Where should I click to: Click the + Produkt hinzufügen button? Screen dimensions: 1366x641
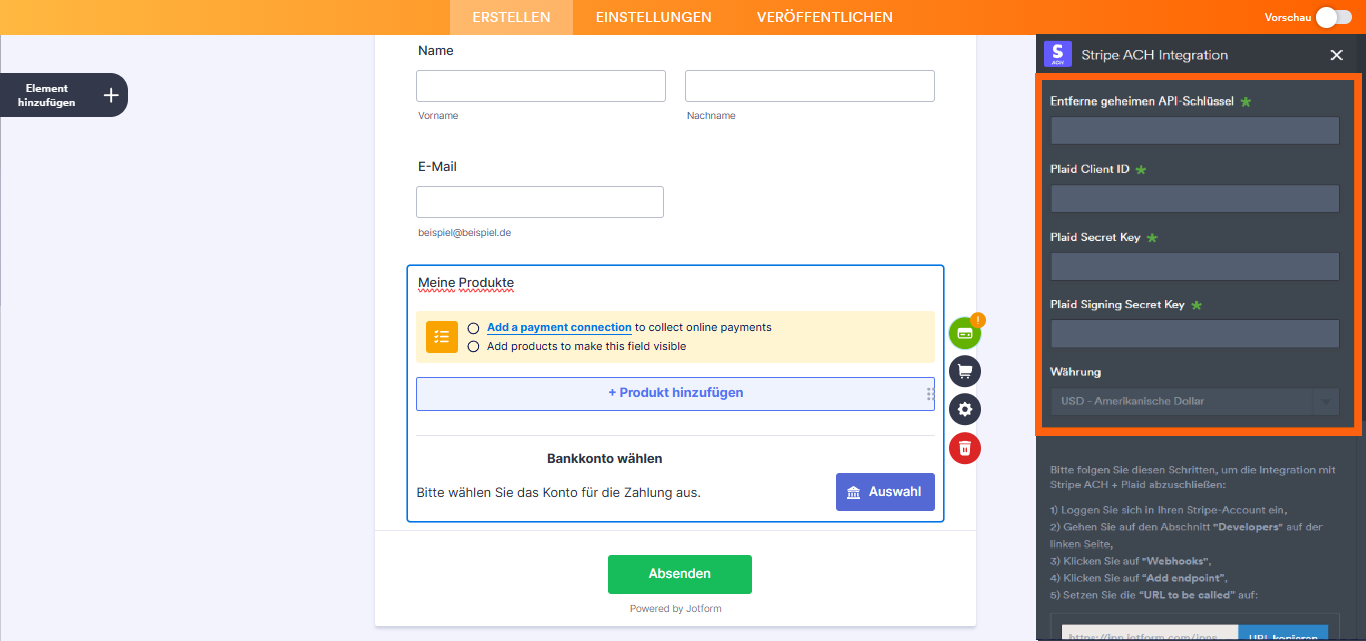(675, 393)
